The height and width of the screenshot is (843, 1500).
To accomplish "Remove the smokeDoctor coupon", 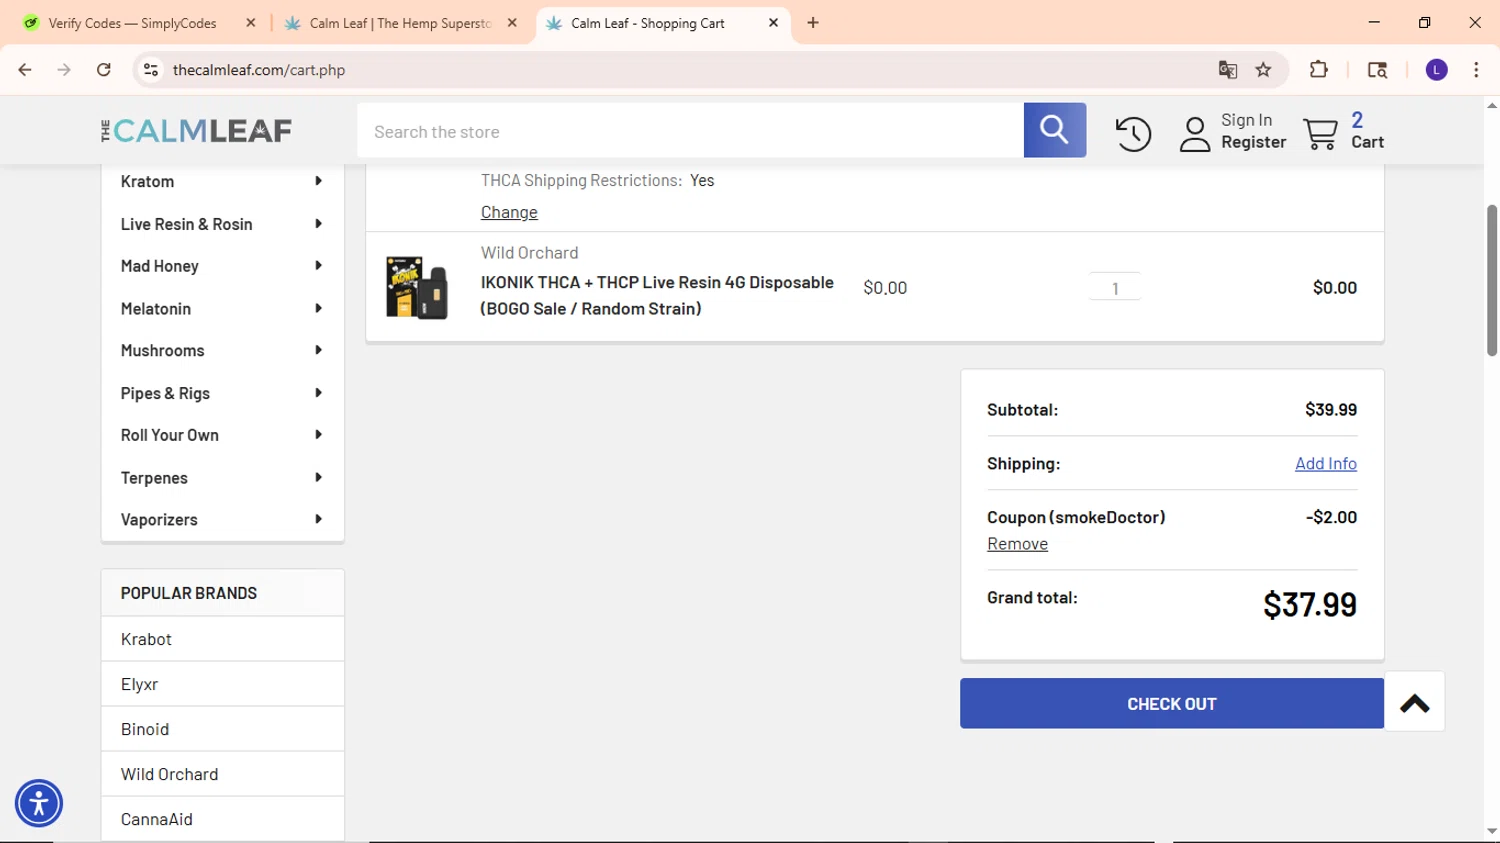I will click(x=1017, y=543).
